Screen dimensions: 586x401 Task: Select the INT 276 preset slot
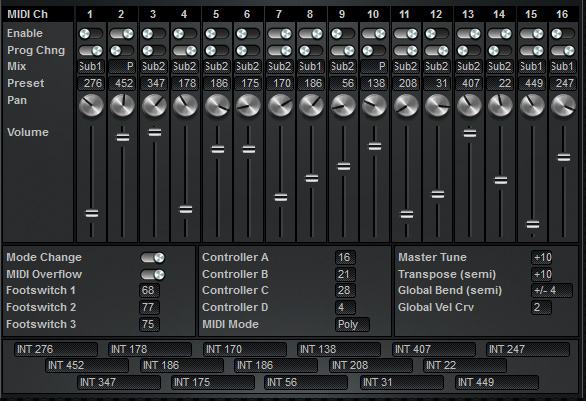56,349
